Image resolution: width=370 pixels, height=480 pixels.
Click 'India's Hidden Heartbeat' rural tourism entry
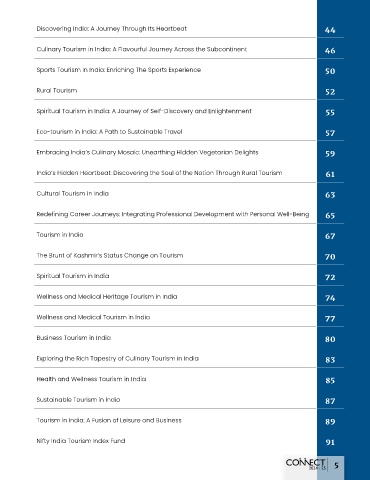(159, 173)
